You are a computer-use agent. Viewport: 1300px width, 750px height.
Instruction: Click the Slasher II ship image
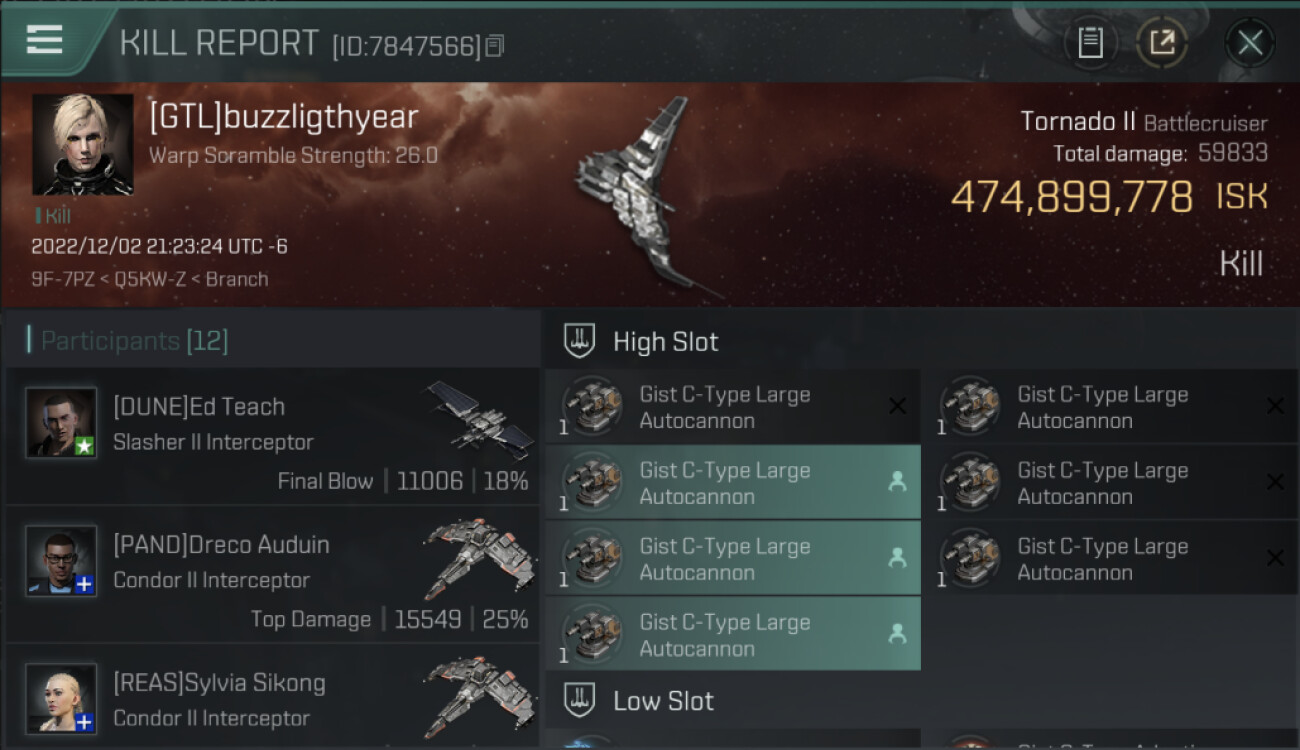point(480,419)
